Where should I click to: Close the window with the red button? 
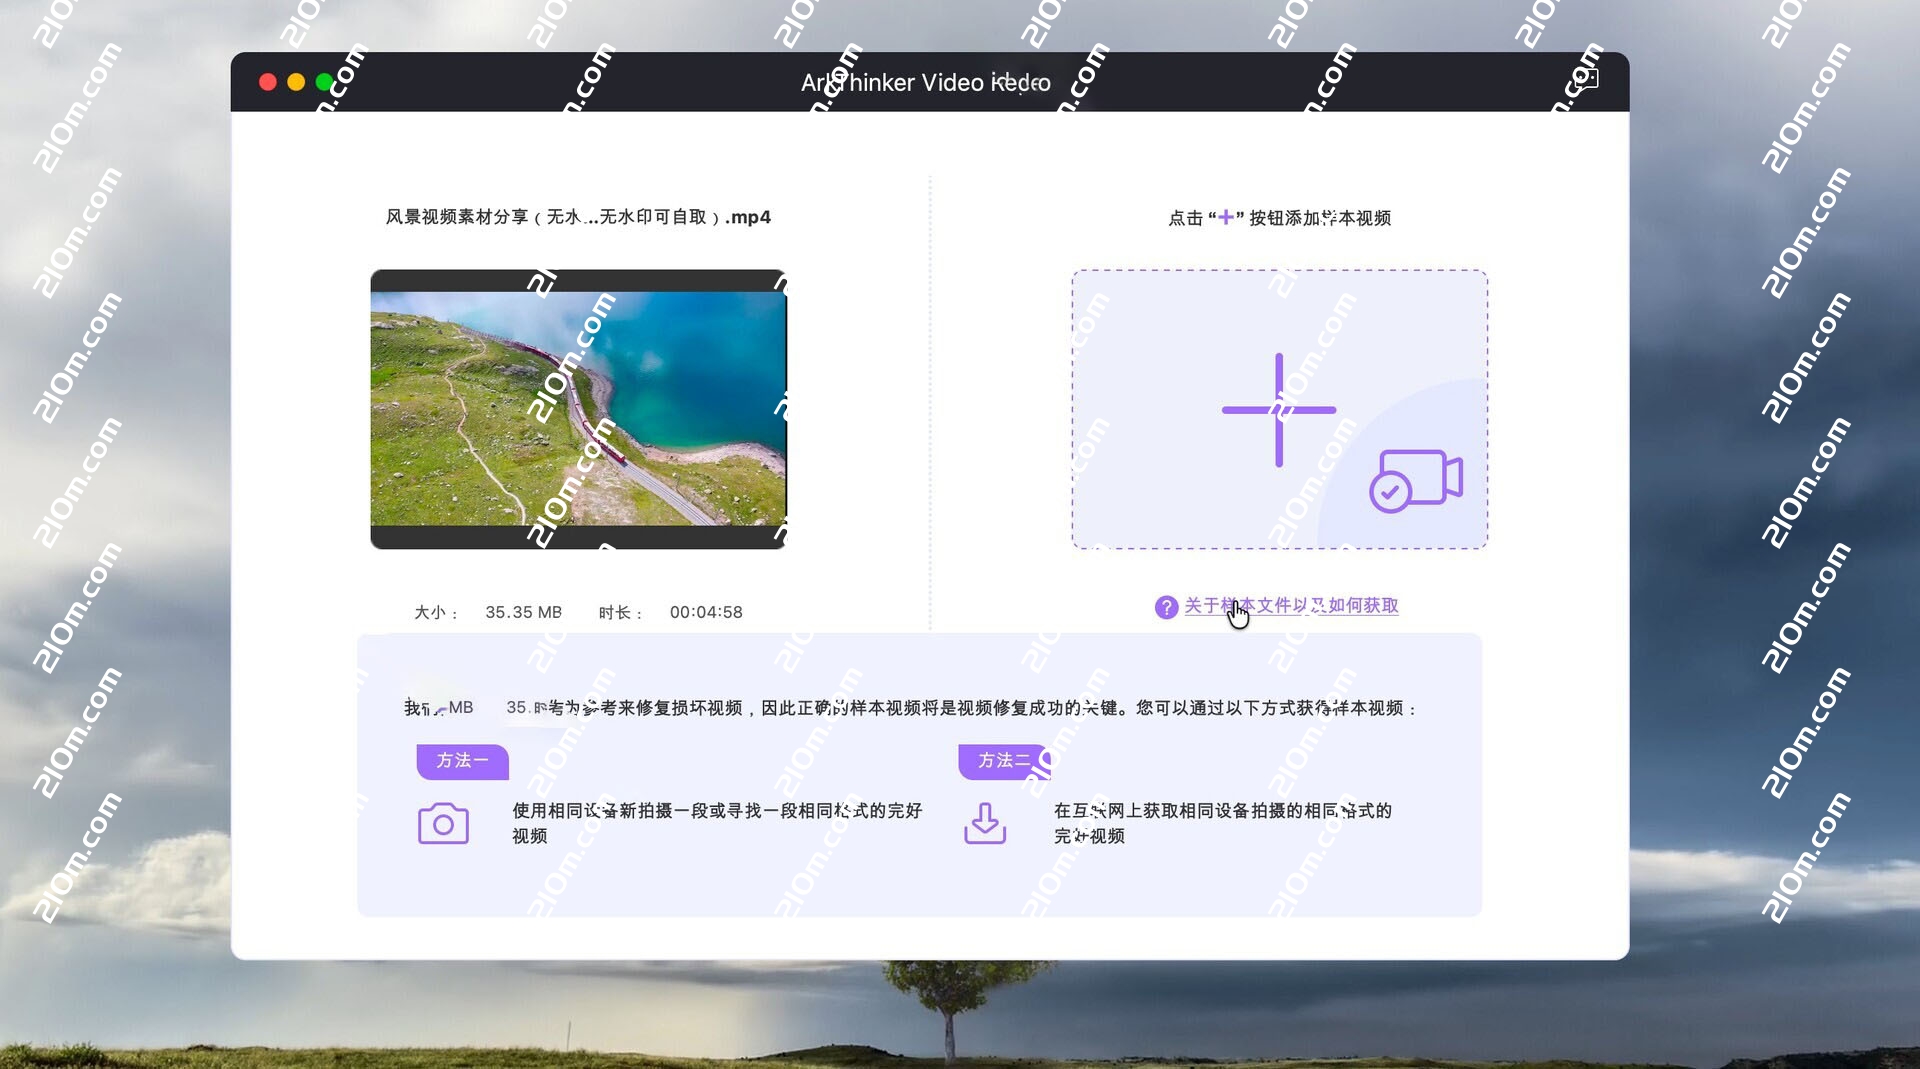point(267,82)
